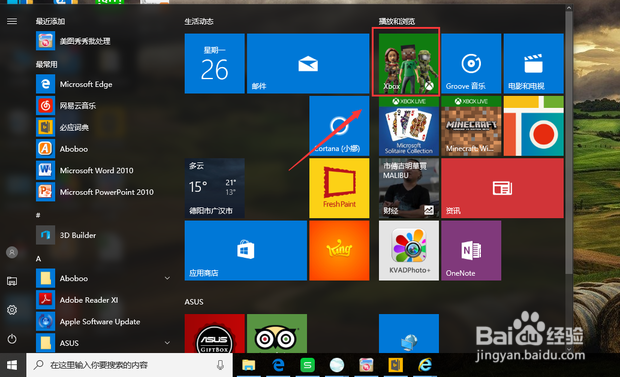
Task: Click the ASUS tile group header
Action: (x=194, y=302)
